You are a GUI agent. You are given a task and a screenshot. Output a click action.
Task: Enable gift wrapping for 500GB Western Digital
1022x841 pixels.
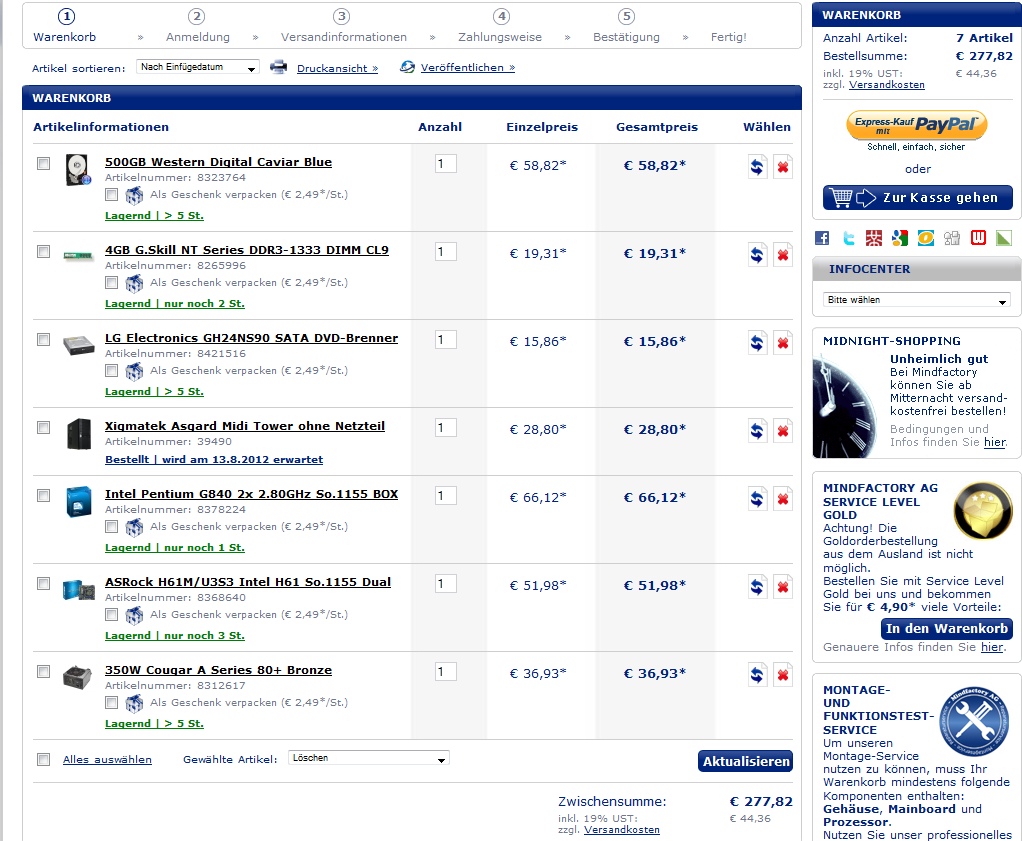[x=111, y=195]
